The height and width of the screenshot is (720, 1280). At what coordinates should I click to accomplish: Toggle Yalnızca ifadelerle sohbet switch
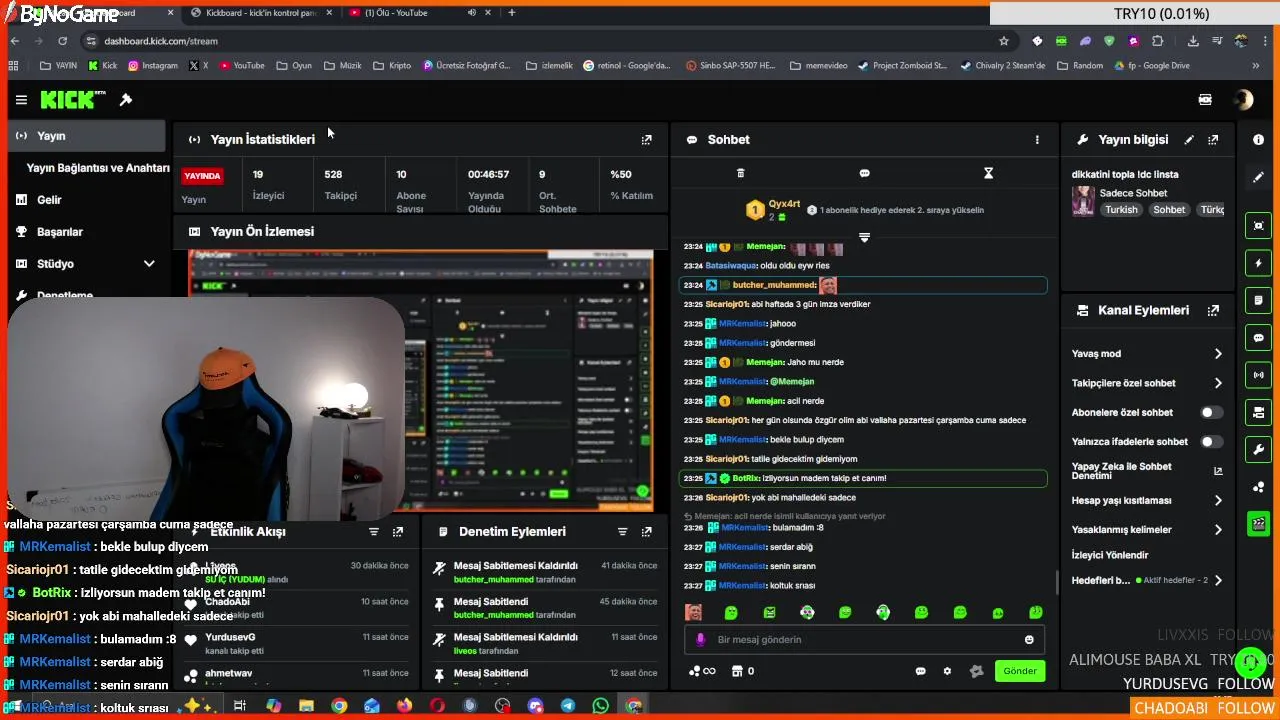coord(1211,441)
